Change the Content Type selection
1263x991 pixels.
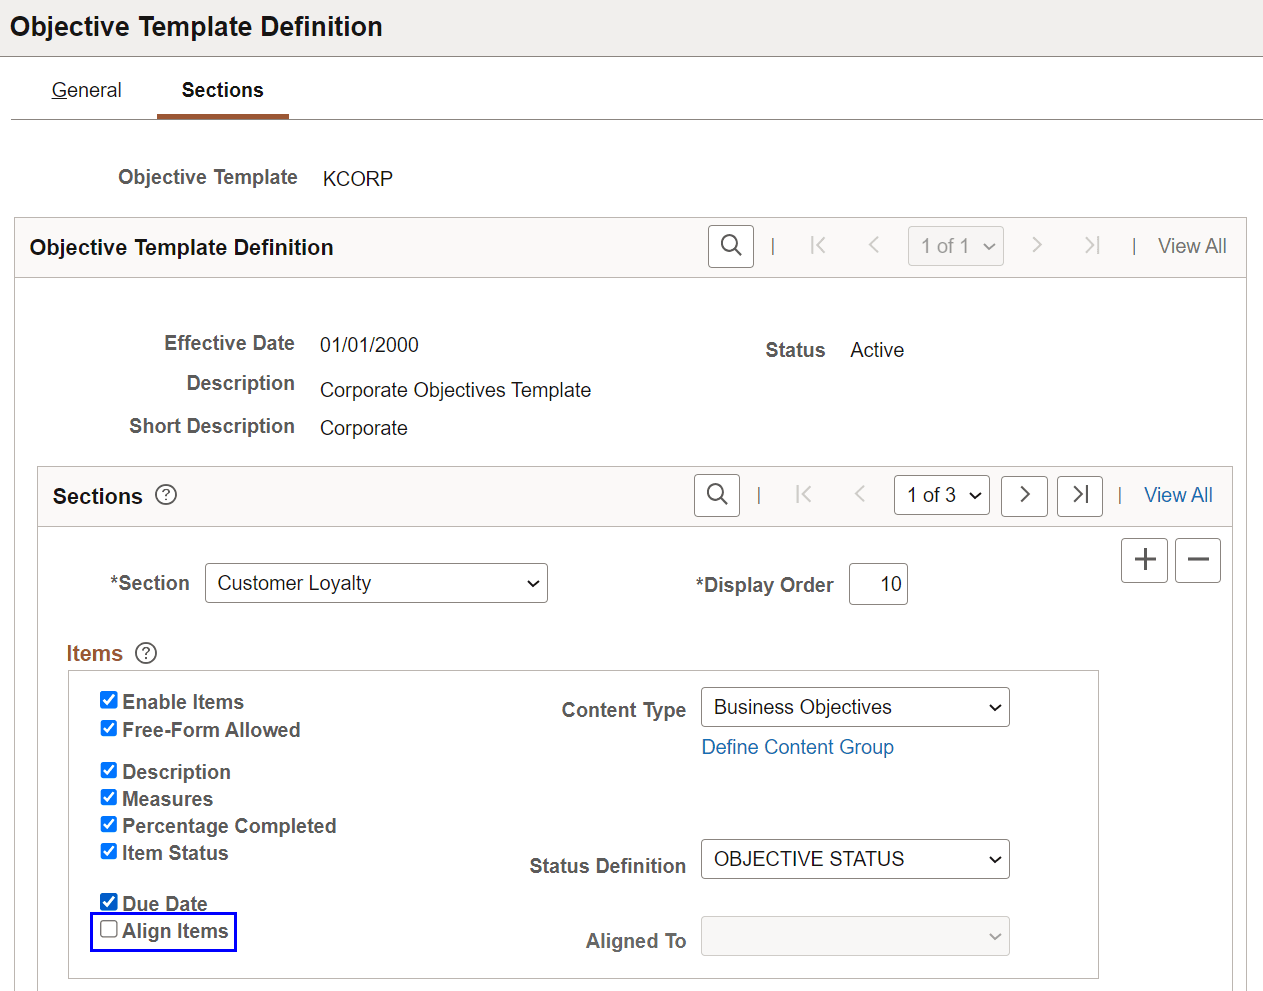tap(854, 707)
